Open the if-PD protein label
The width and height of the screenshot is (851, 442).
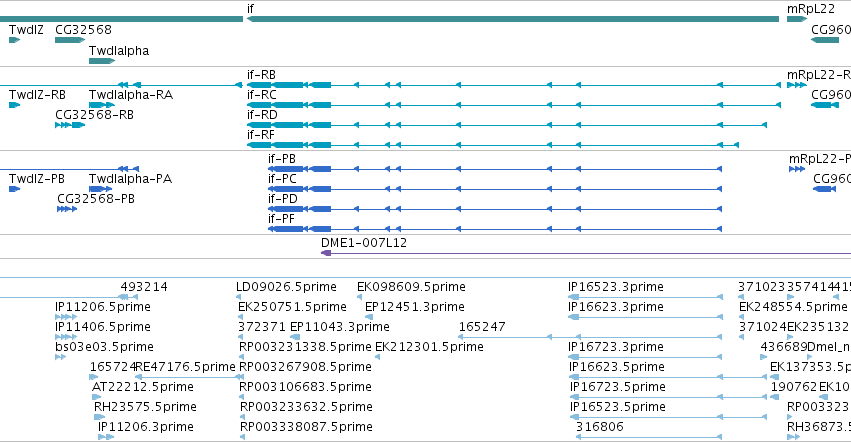pos(283,199)
